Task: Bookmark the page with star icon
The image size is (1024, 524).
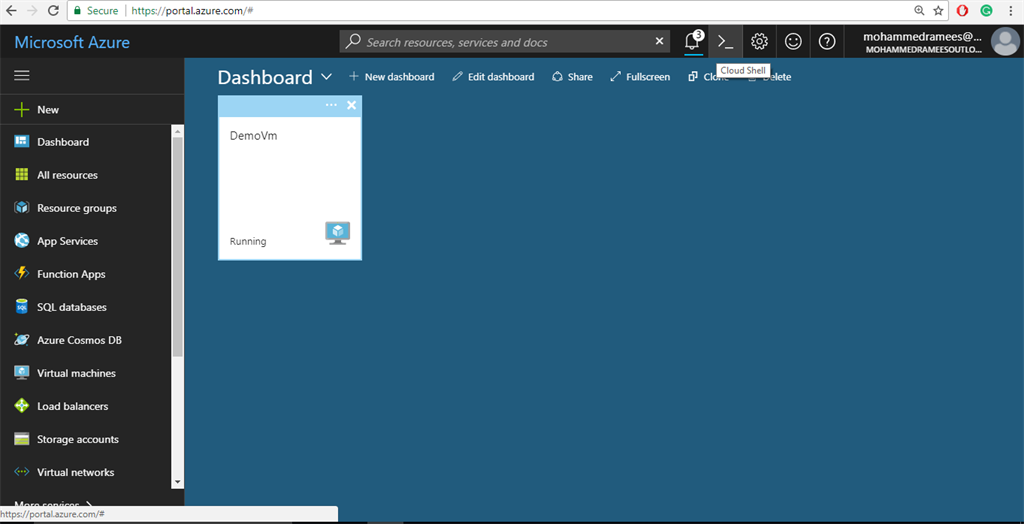Action: [938, 10]
